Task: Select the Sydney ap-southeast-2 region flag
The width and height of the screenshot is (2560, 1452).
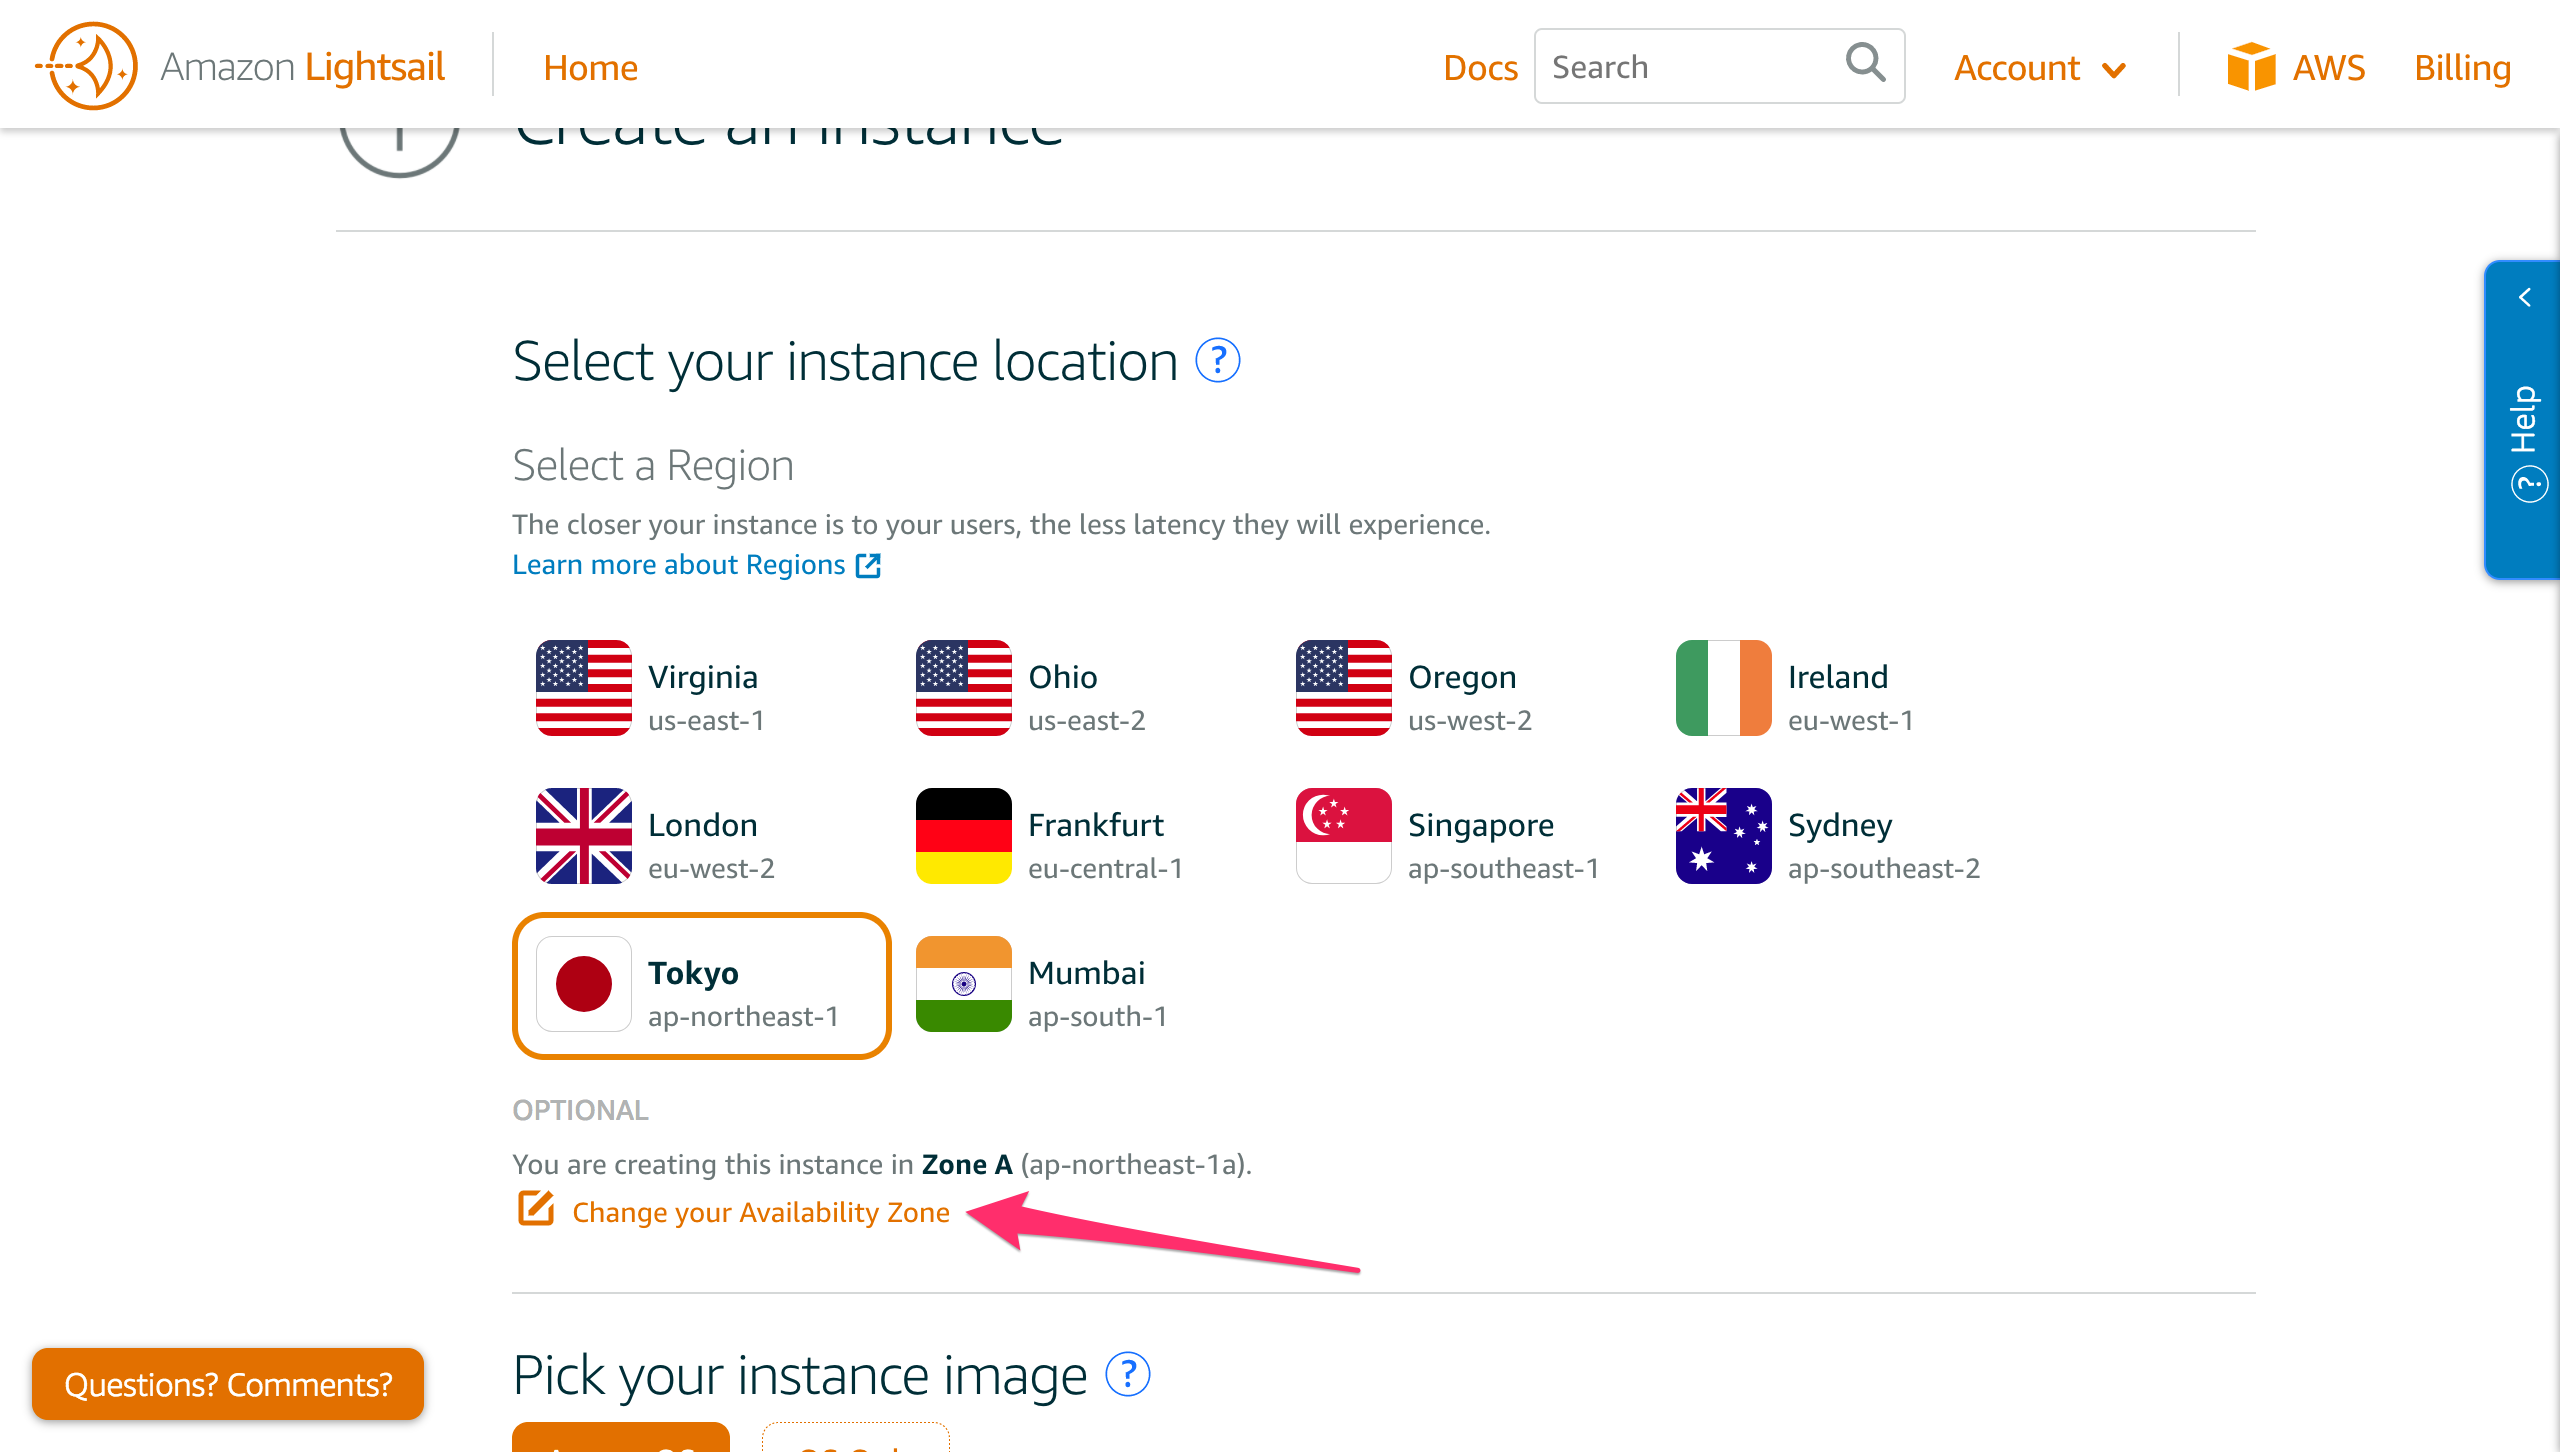Action: pyautogui.click(x=1724, y=836)
